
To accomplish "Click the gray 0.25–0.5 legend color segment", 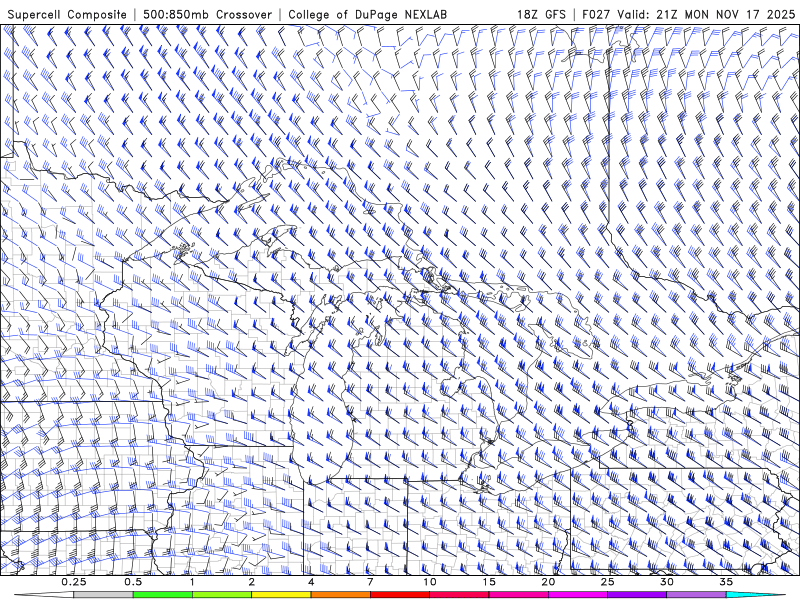I will tap(104, 595).
